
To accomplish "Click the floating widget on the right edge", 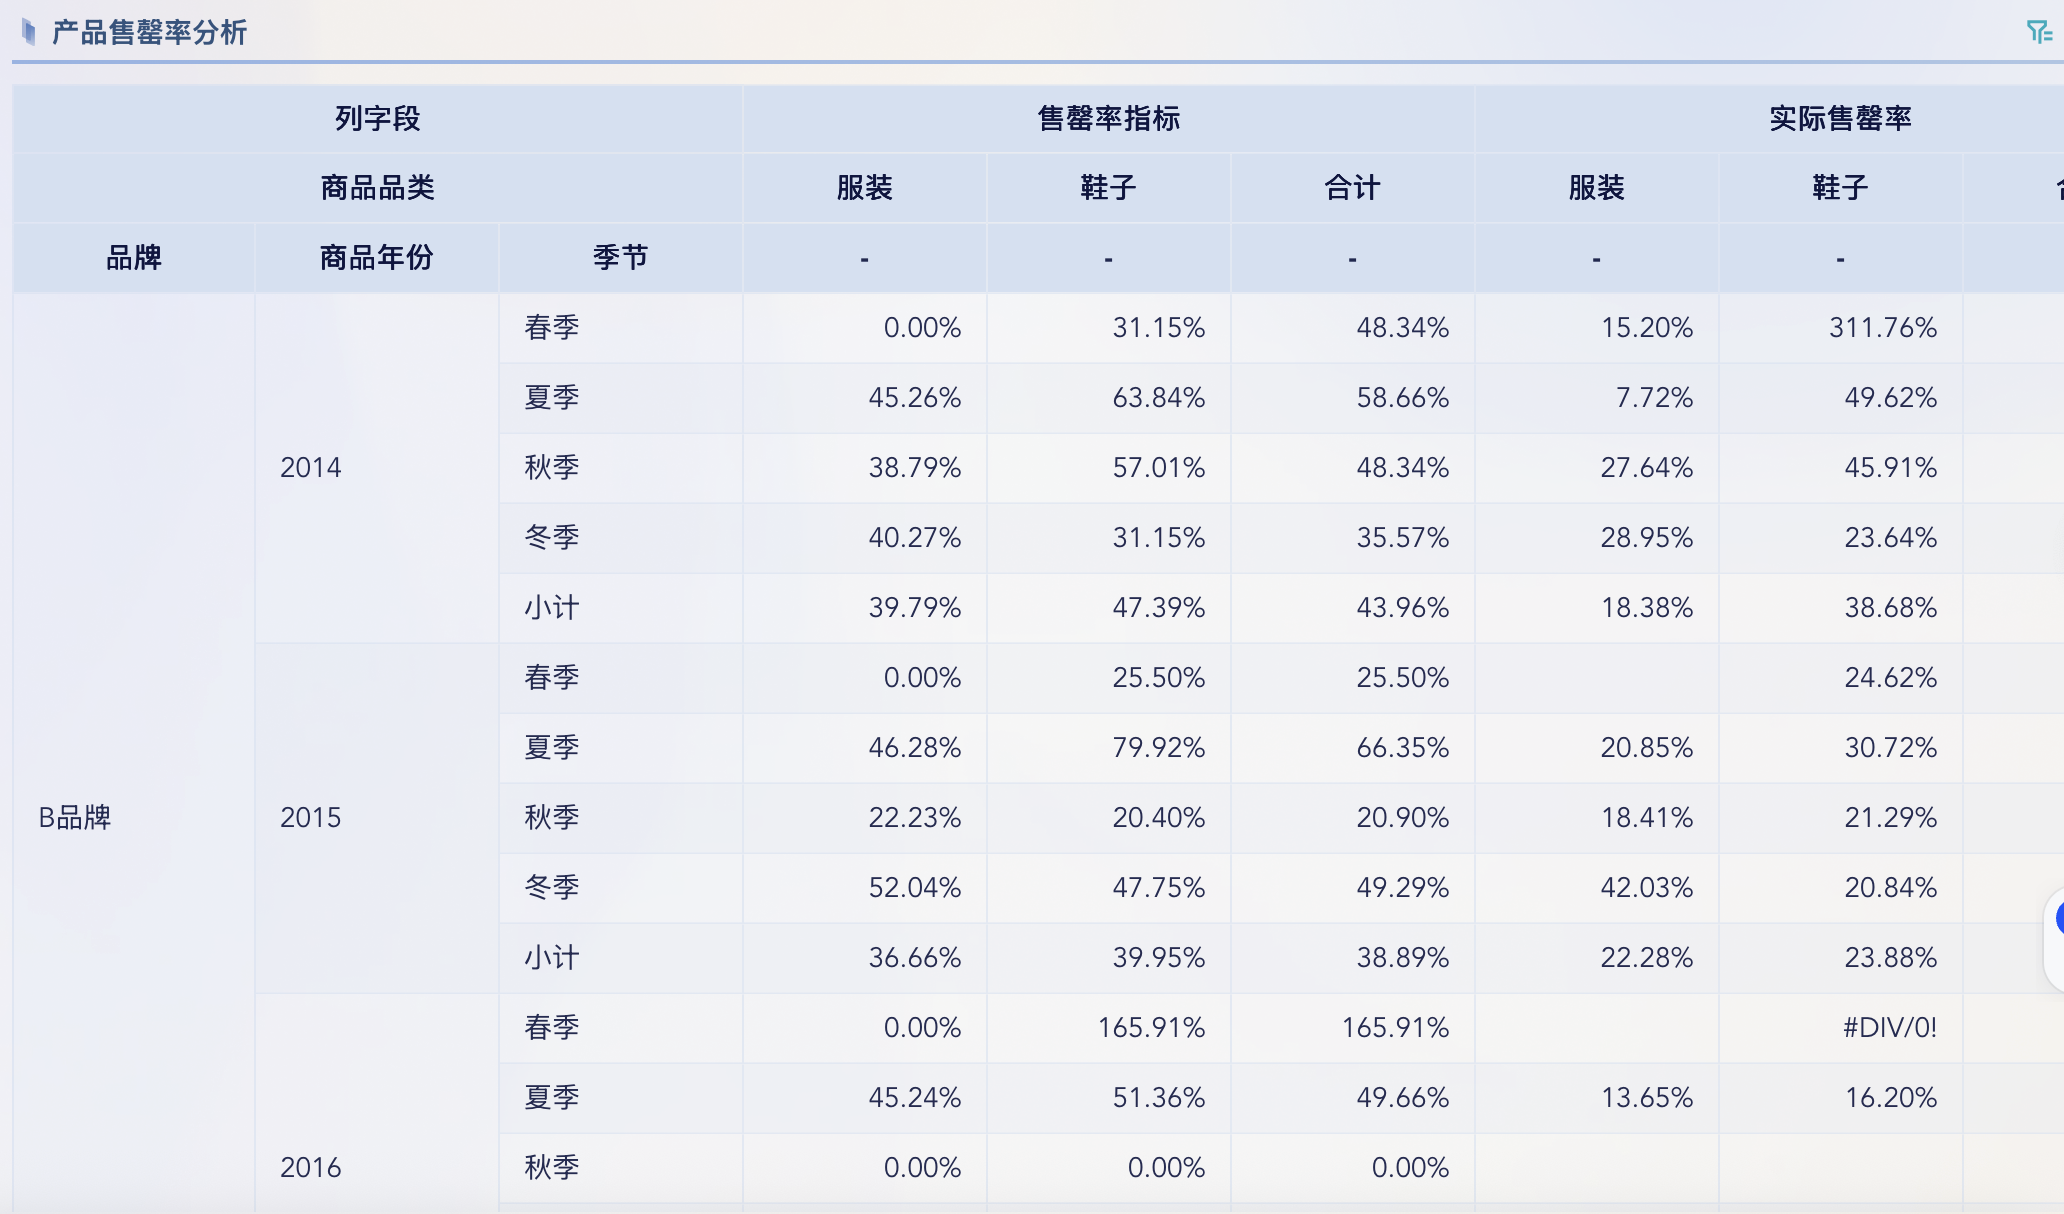I will coord(2056,917).
